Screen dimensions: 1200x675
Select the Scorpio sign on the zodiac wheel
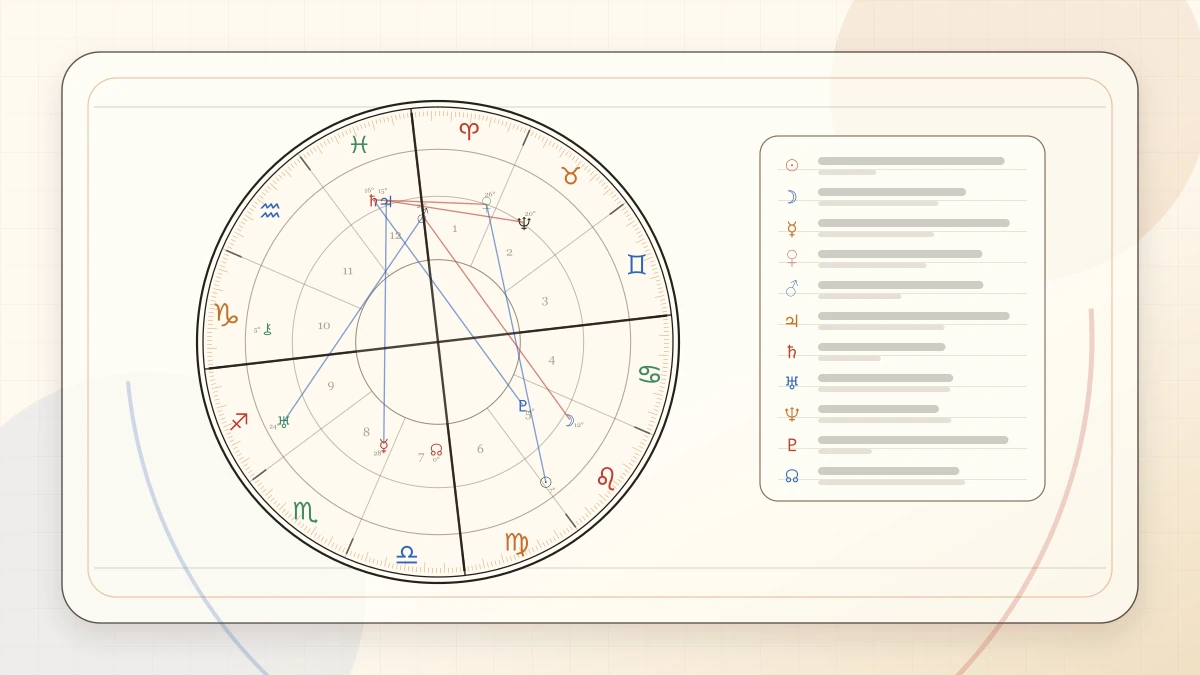[304, 511]
